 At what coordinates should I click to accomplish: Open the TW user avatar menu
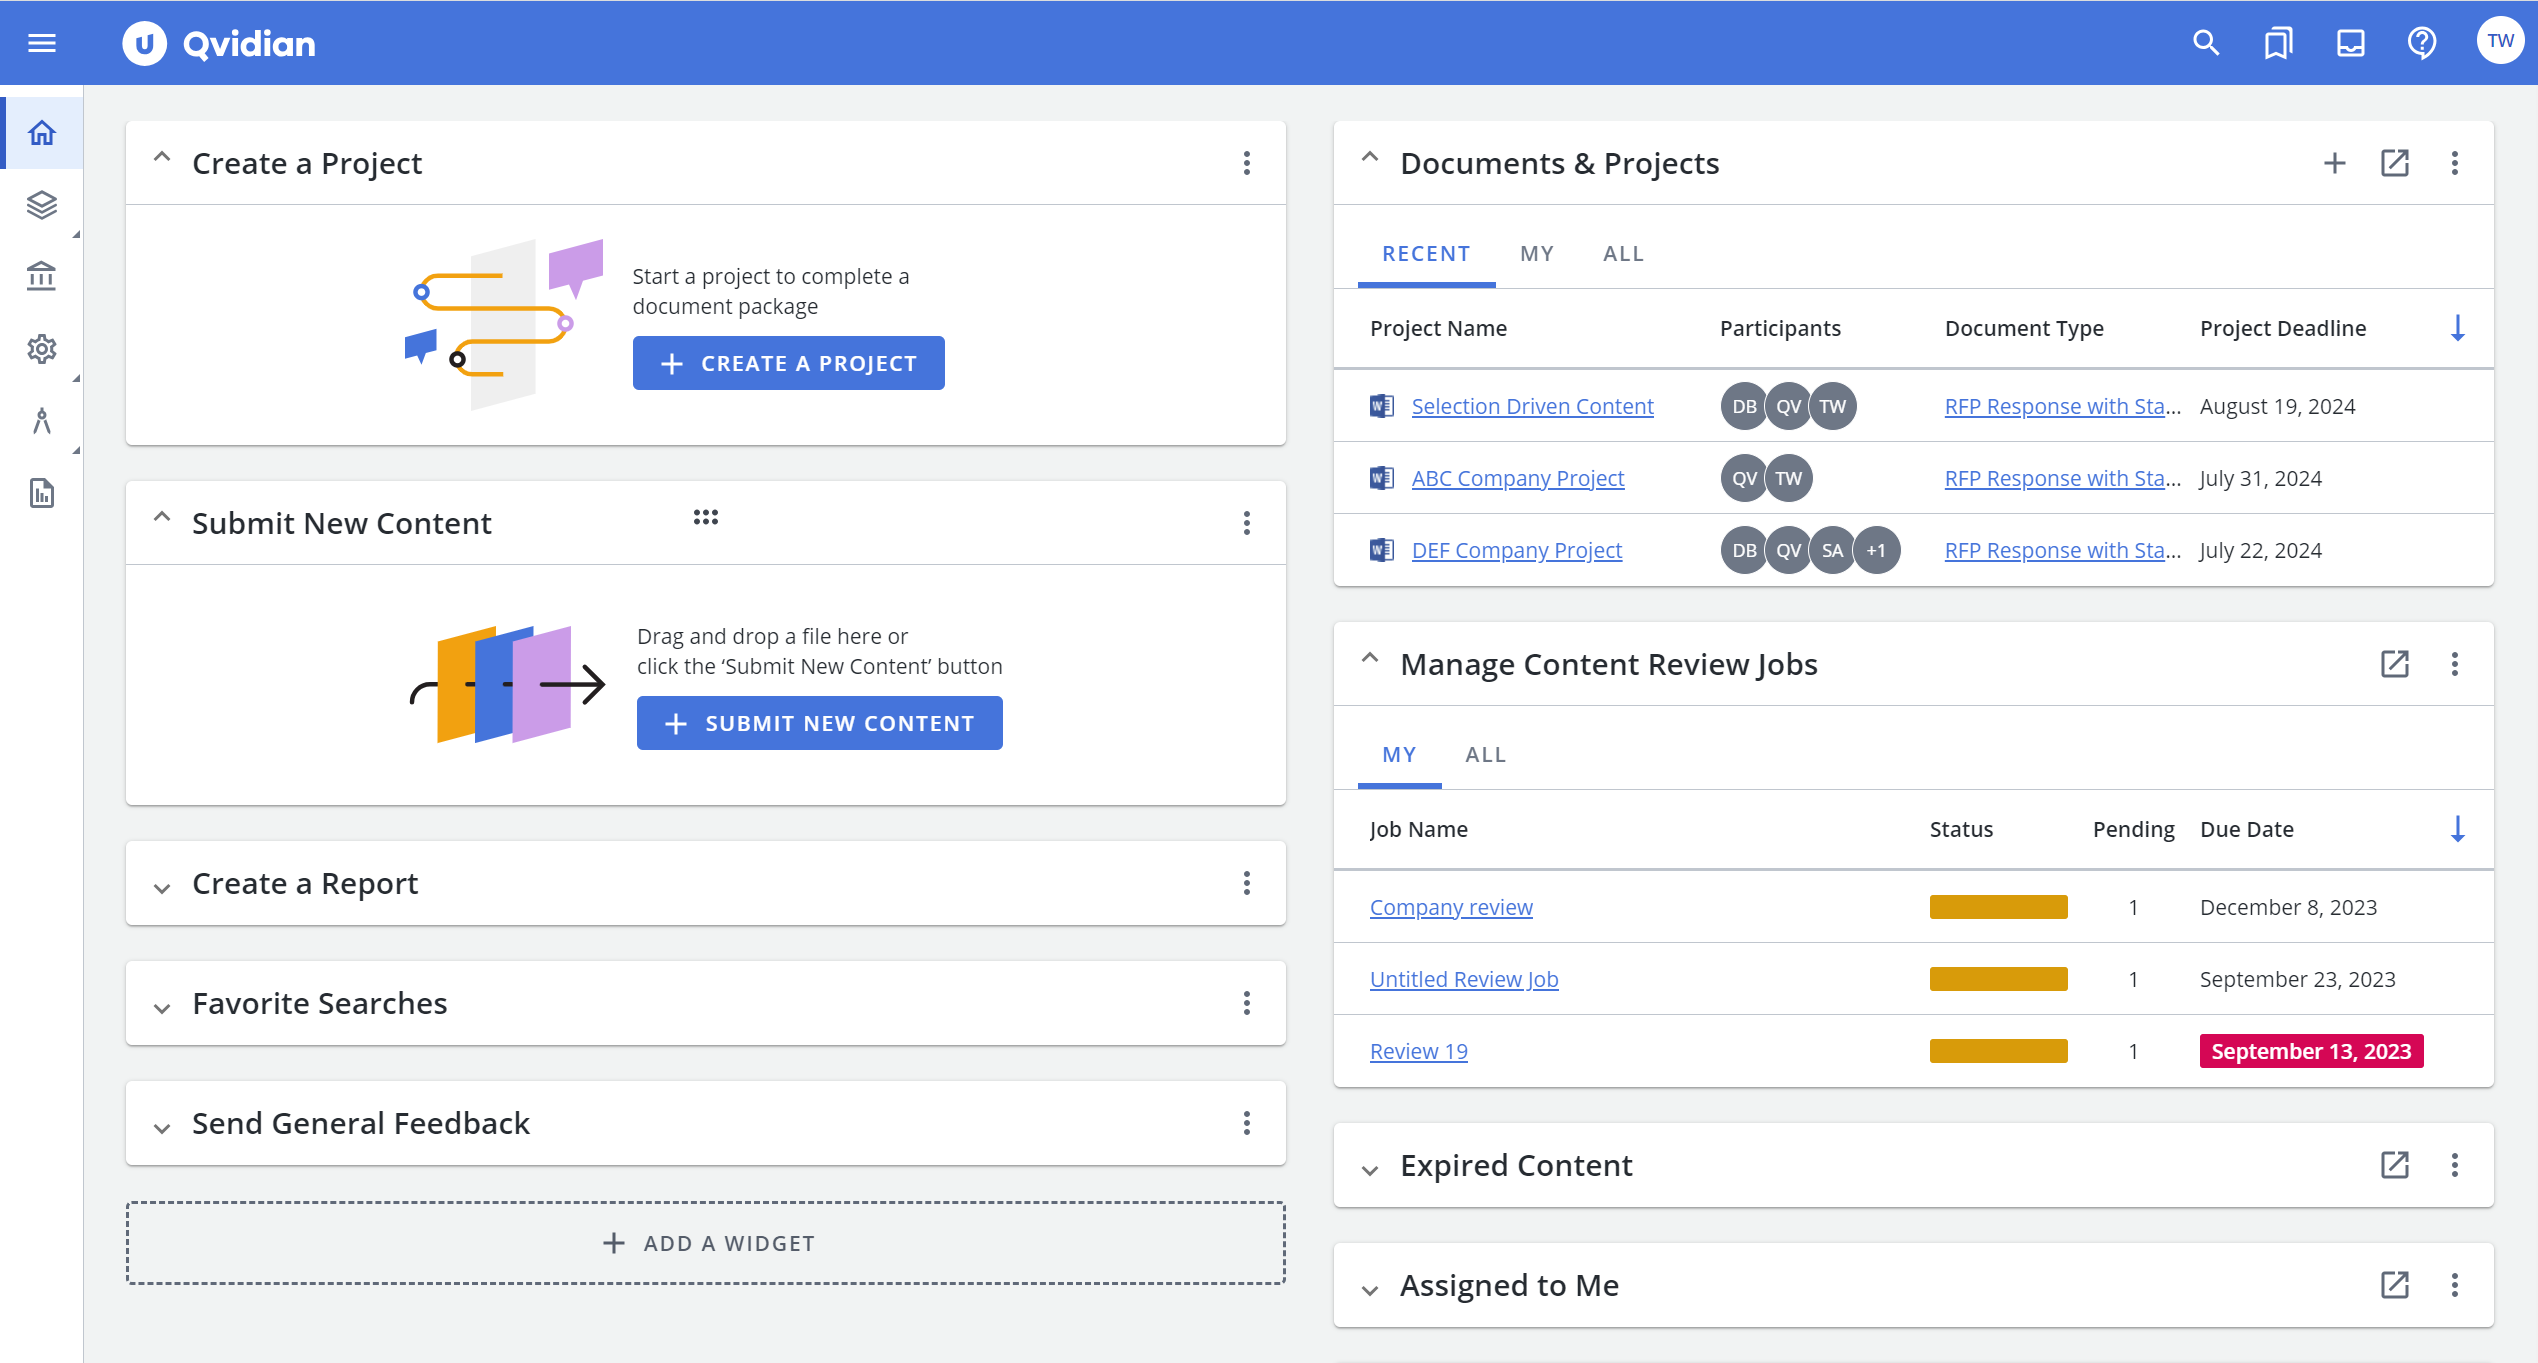tap(2500, 41)
